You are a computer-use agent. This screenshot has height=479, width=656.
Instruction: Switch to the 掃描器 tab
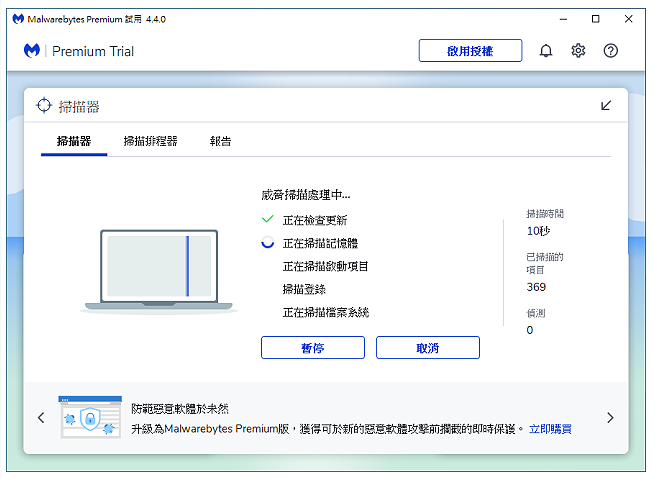click(74, 141)
